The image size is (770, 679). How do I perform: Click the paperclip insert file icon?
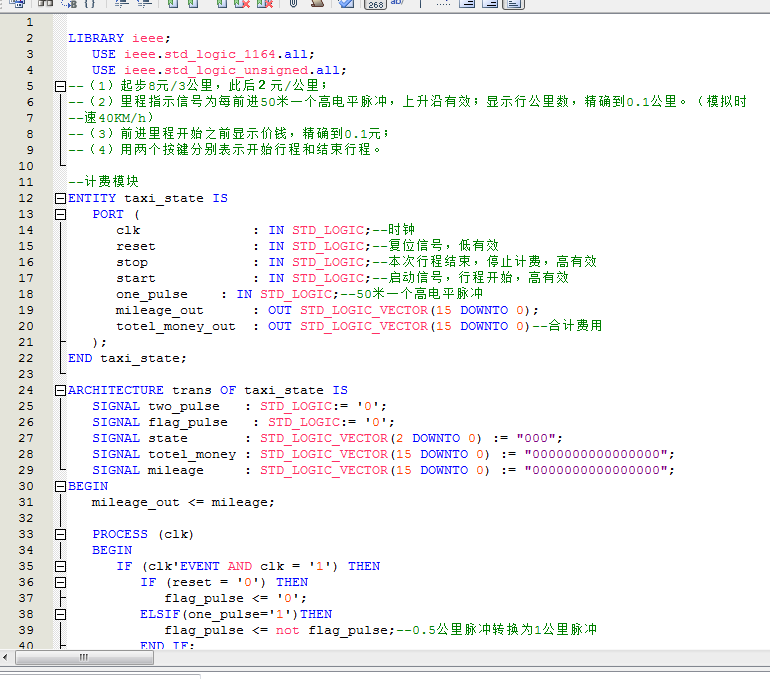(294, 4)
